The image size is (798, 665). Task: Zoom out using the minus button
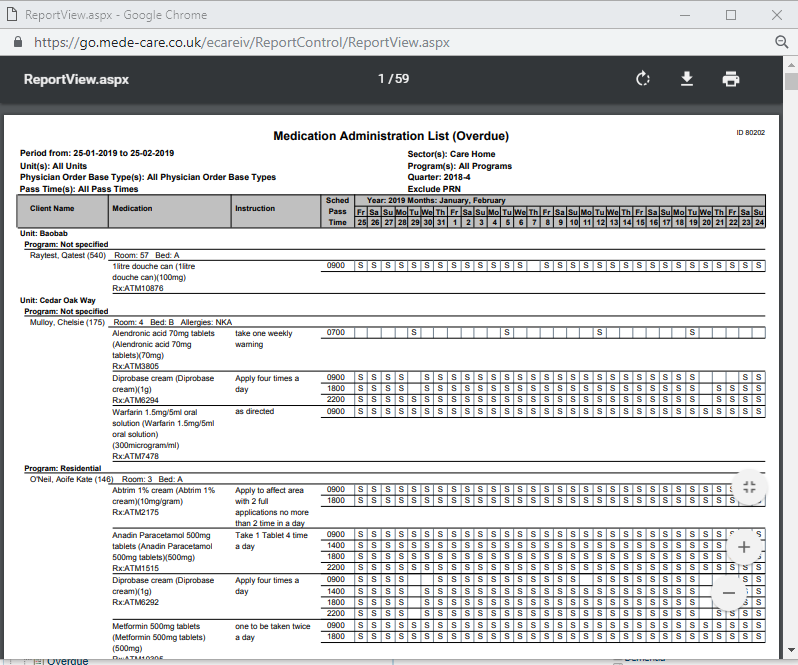[728, 592]
